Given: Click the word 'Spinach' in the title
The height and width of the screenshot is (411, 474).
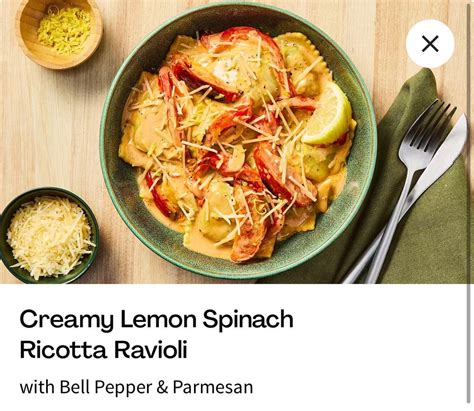Looking at the screenshot, I should [248, 319].
